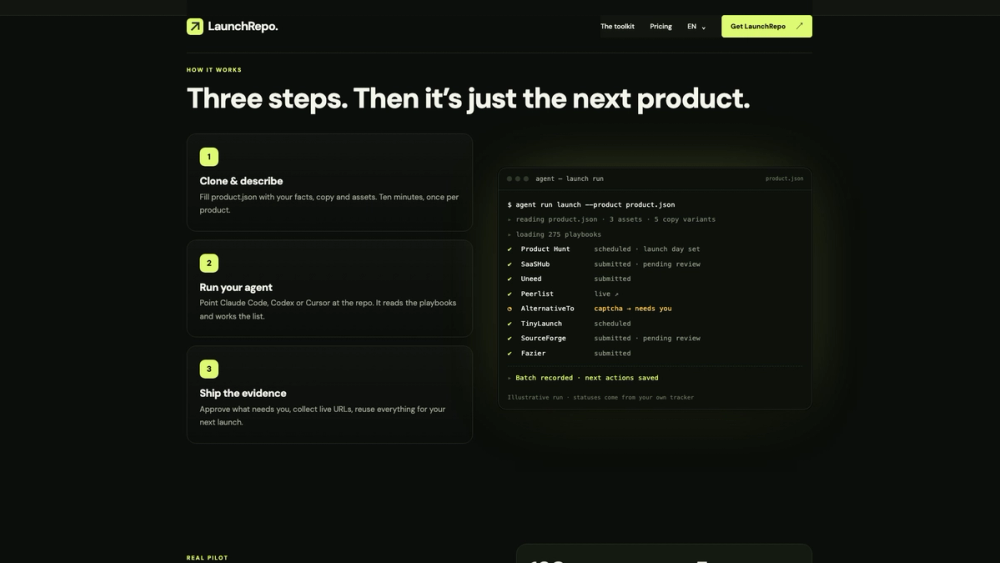1000x563 pixels.
Task: Click the scheduled · launch day set status
Action: [647, 249]
